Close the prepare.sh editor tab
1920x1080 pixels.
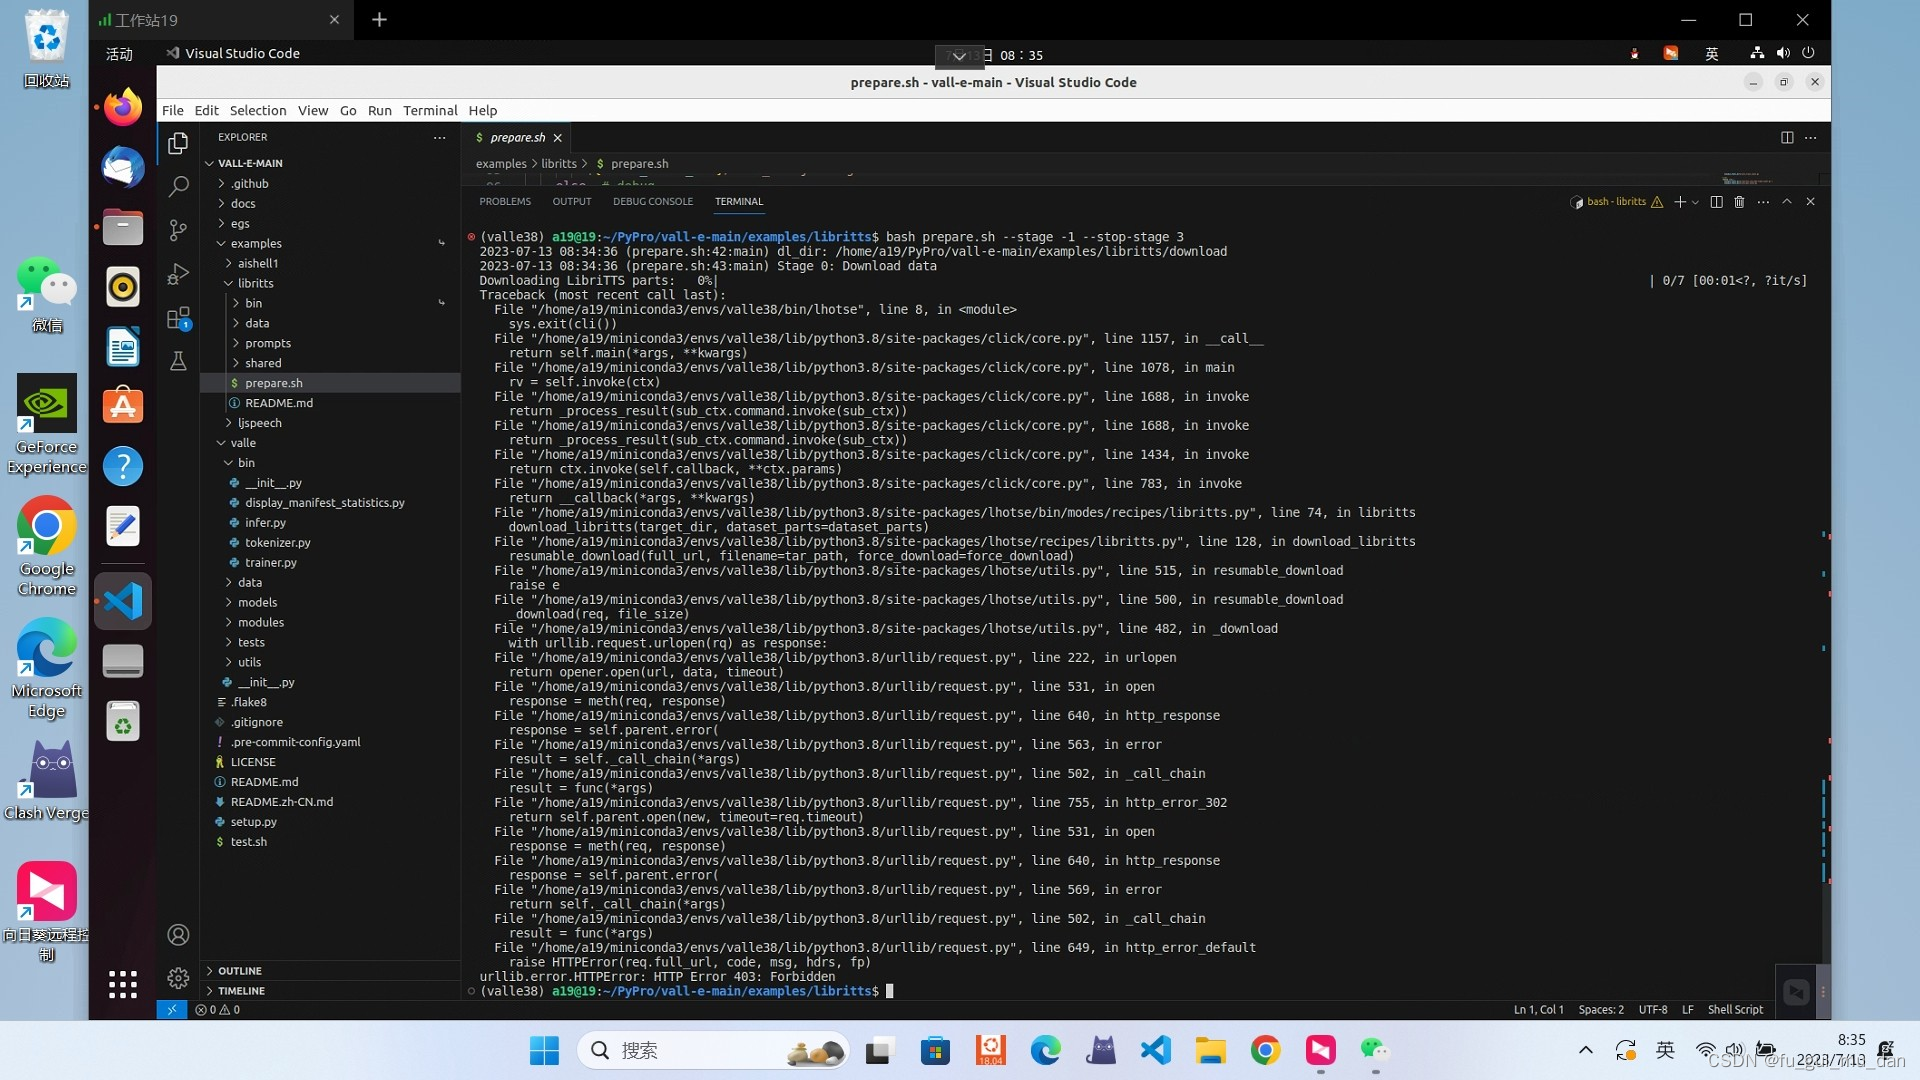tap(558, 138)
